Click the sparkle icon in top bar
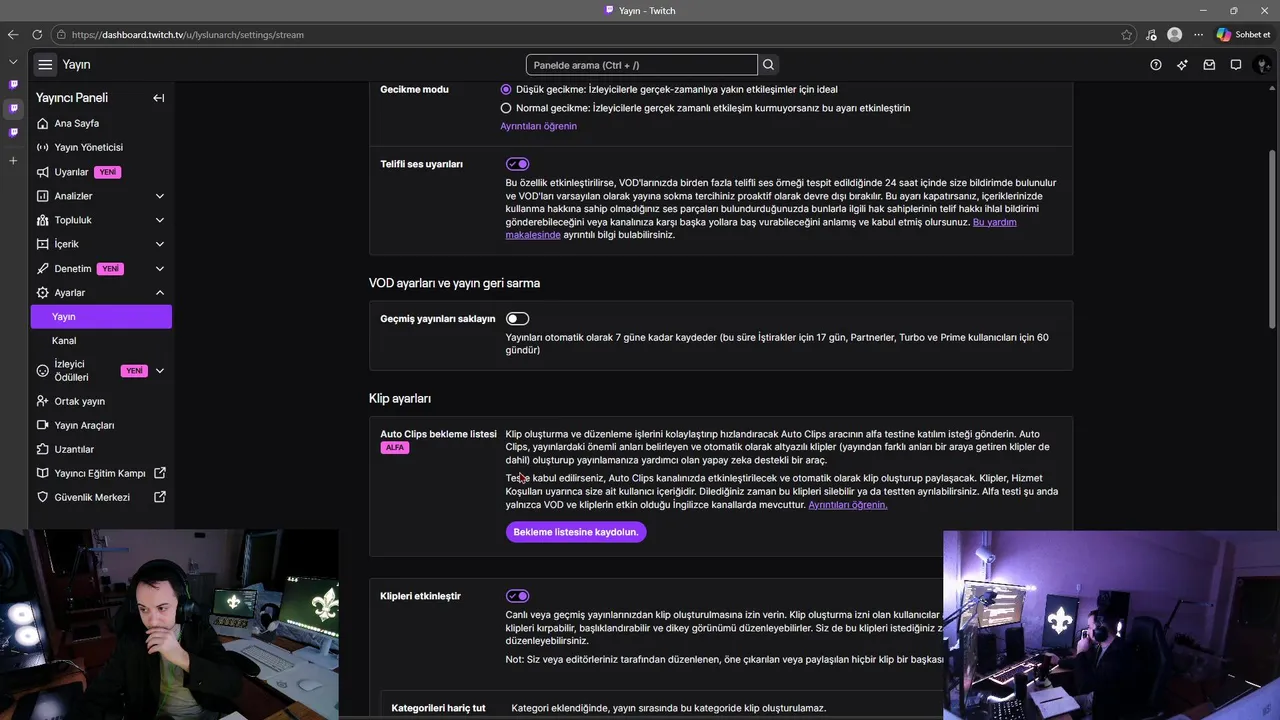Screen dimensions: 1280x720 [x=1182, y=65]
